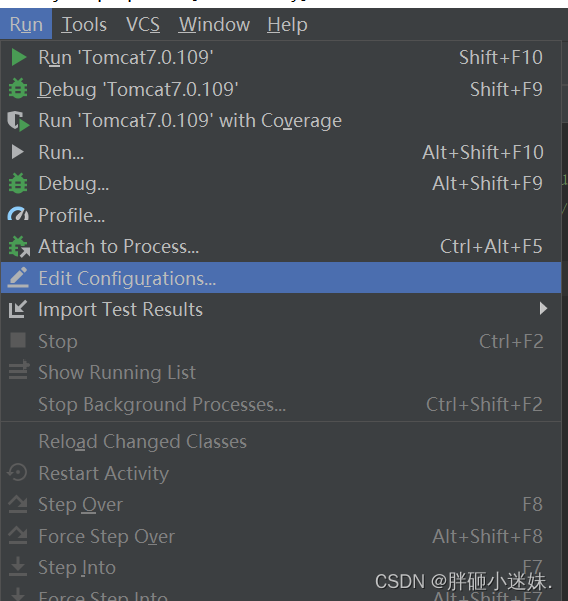Click the Profile... speedometer icon
The image size is (568, 601).
pos(18,215)
